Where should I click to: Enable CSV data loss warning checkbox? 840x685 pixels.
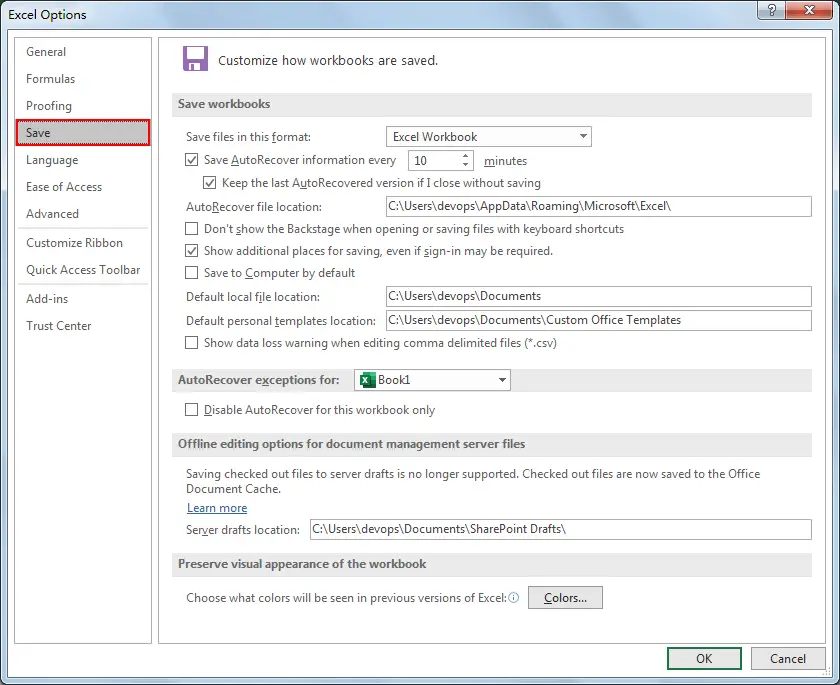pyautogui.click(x=191, y=342)
